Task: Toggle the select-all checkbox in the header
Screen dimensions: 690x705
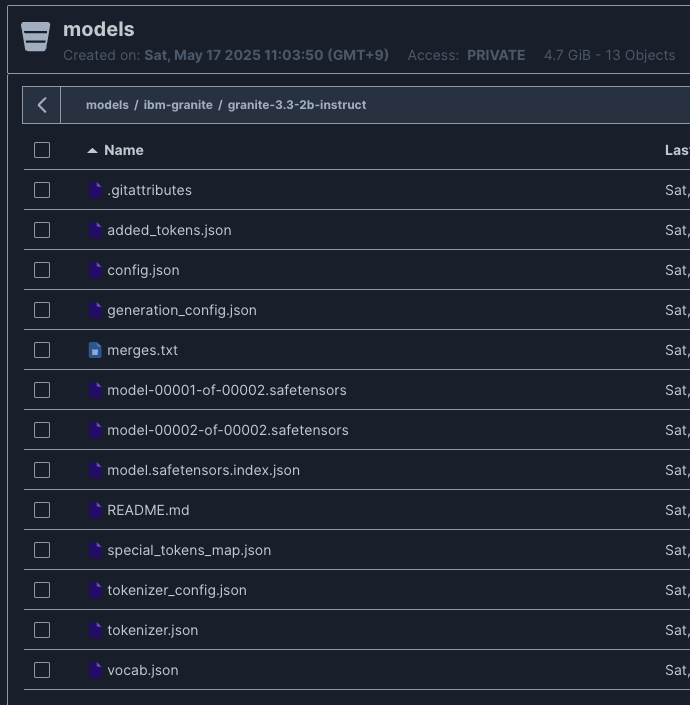Action: click(x=42, y=150)
